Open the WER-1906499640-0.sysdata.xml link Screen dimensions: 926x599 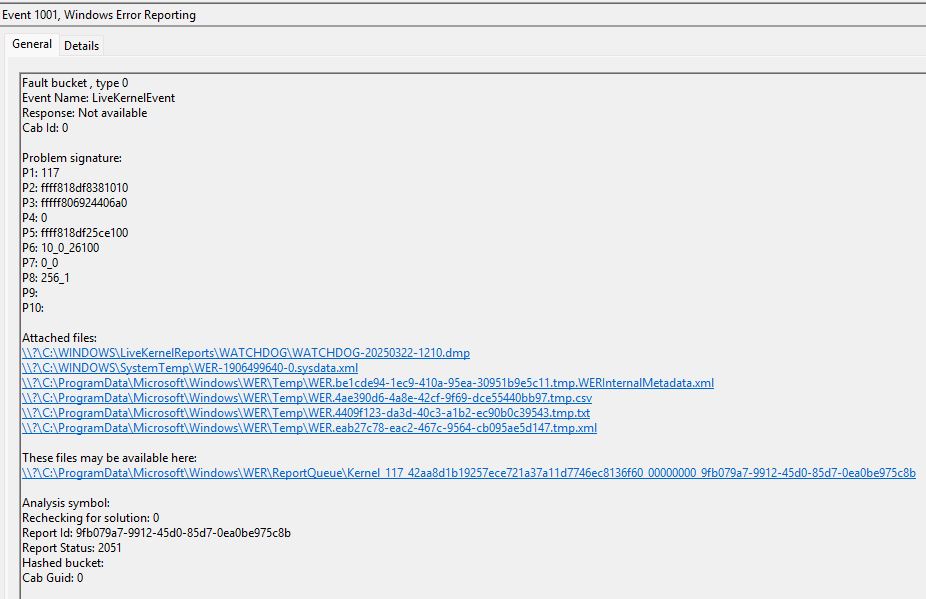[x=189, y=368]
